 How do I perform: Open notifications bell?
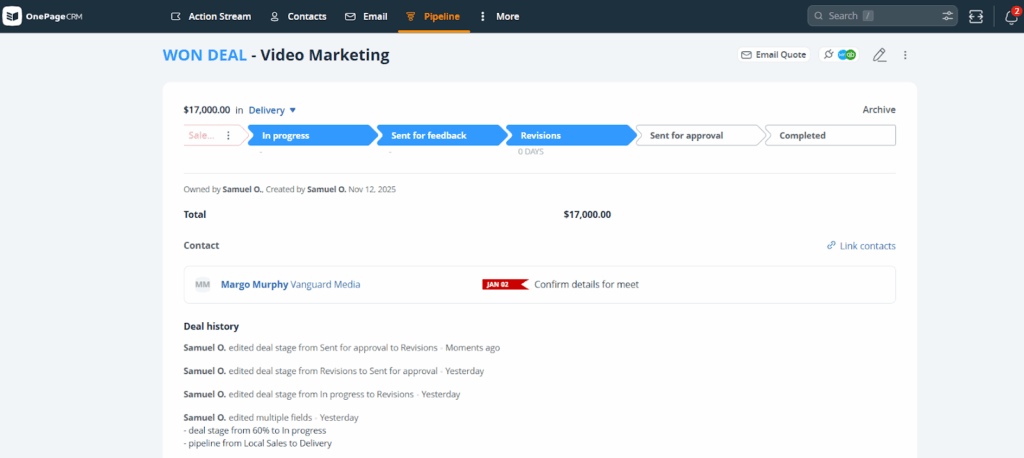1011,17
